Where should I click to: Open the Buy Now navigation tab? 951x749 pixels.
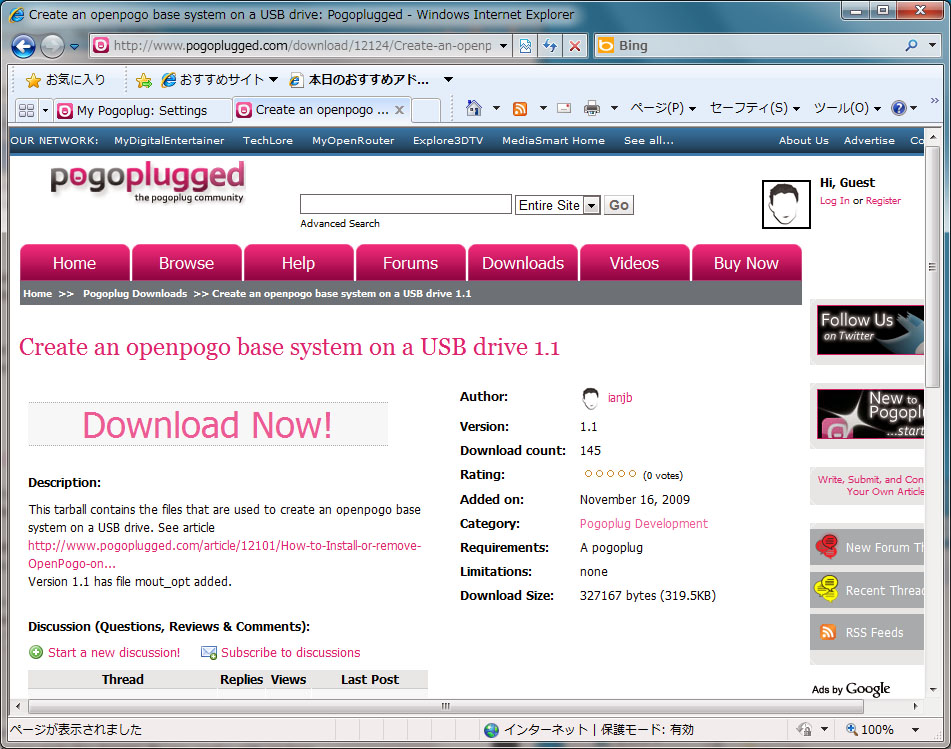746,263
